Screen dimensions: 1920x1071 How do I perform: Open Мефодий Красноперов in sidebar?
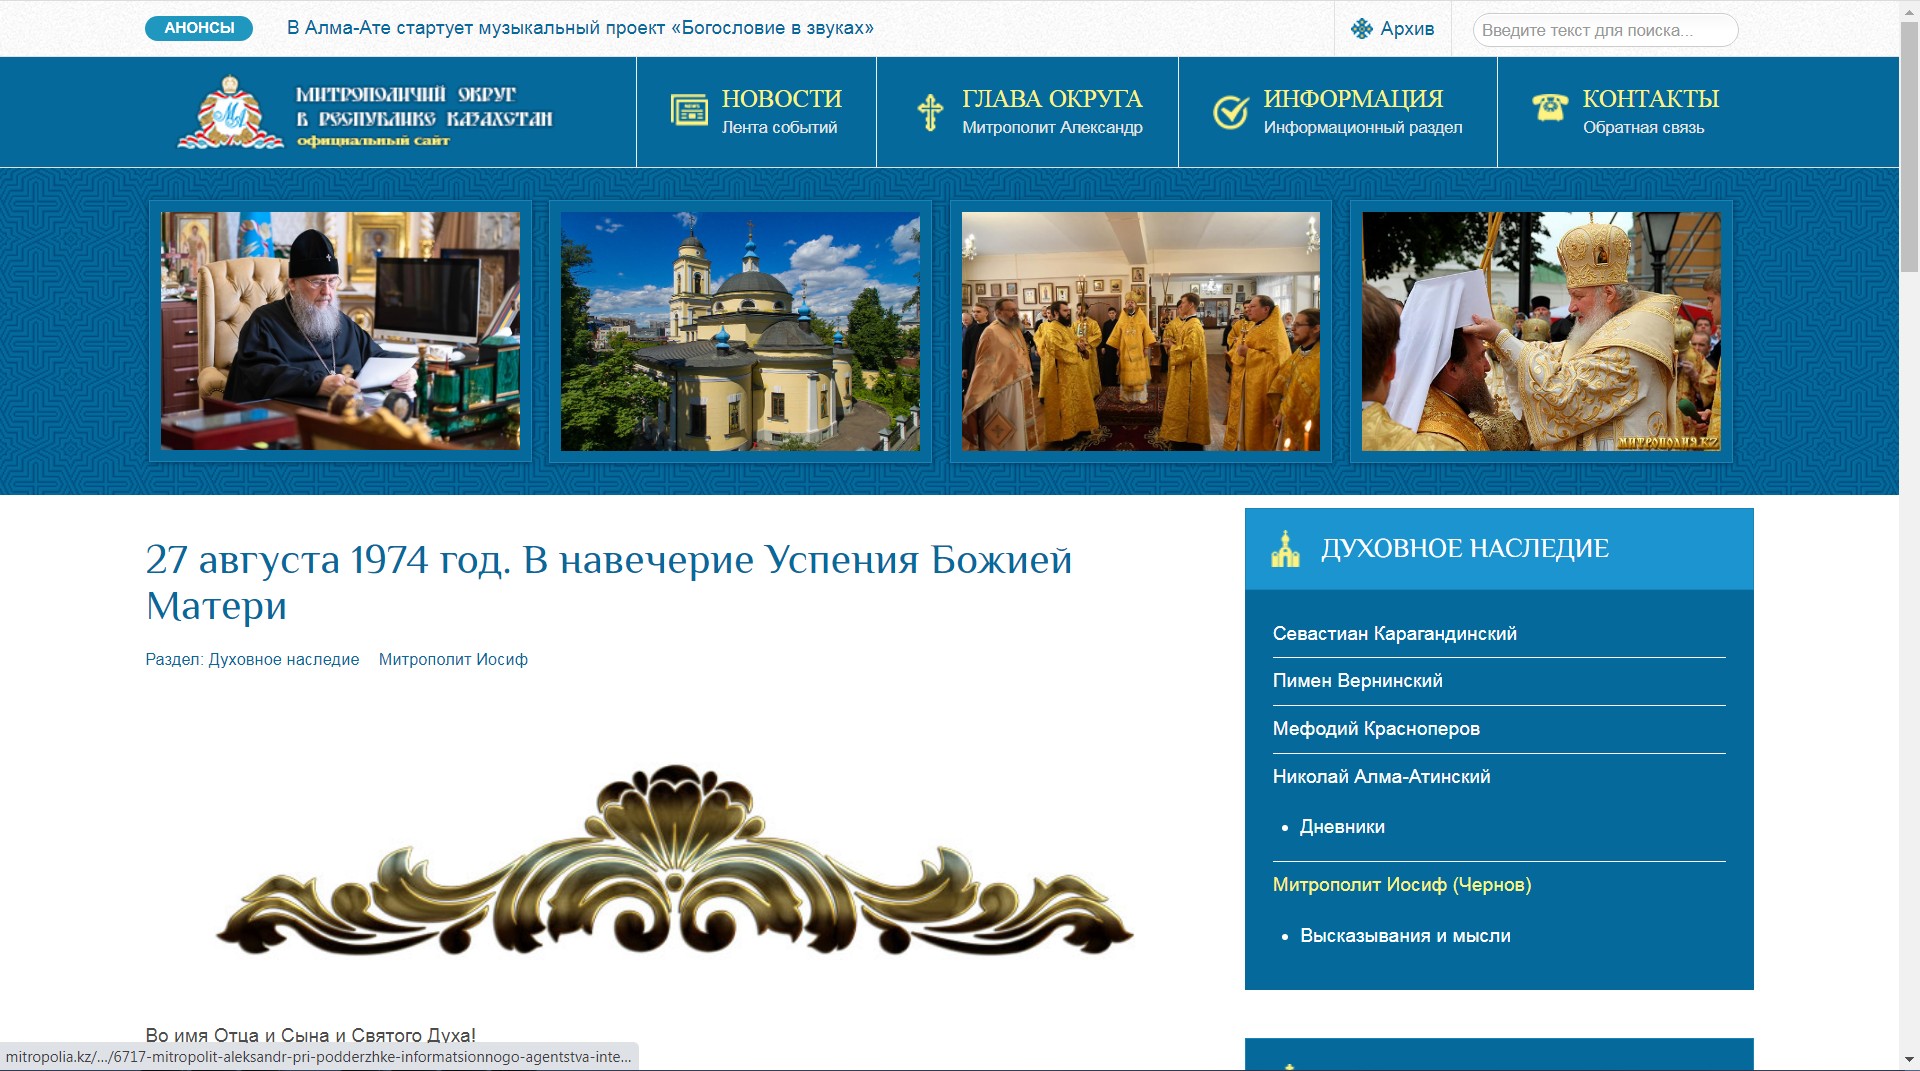point(1376,729)
